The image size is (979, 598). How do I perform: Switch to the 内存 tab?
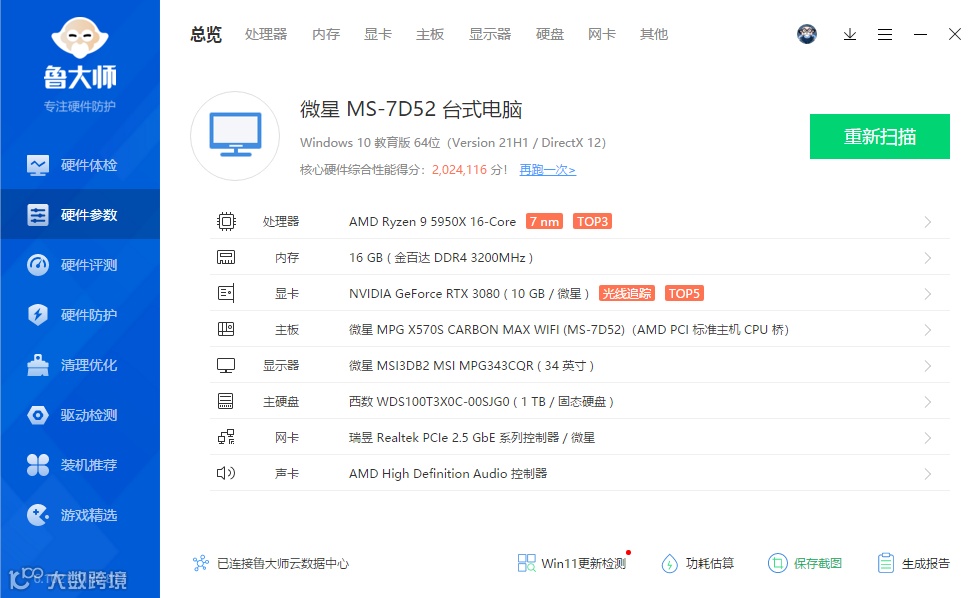pyautogui.click(x=326, y=34)
